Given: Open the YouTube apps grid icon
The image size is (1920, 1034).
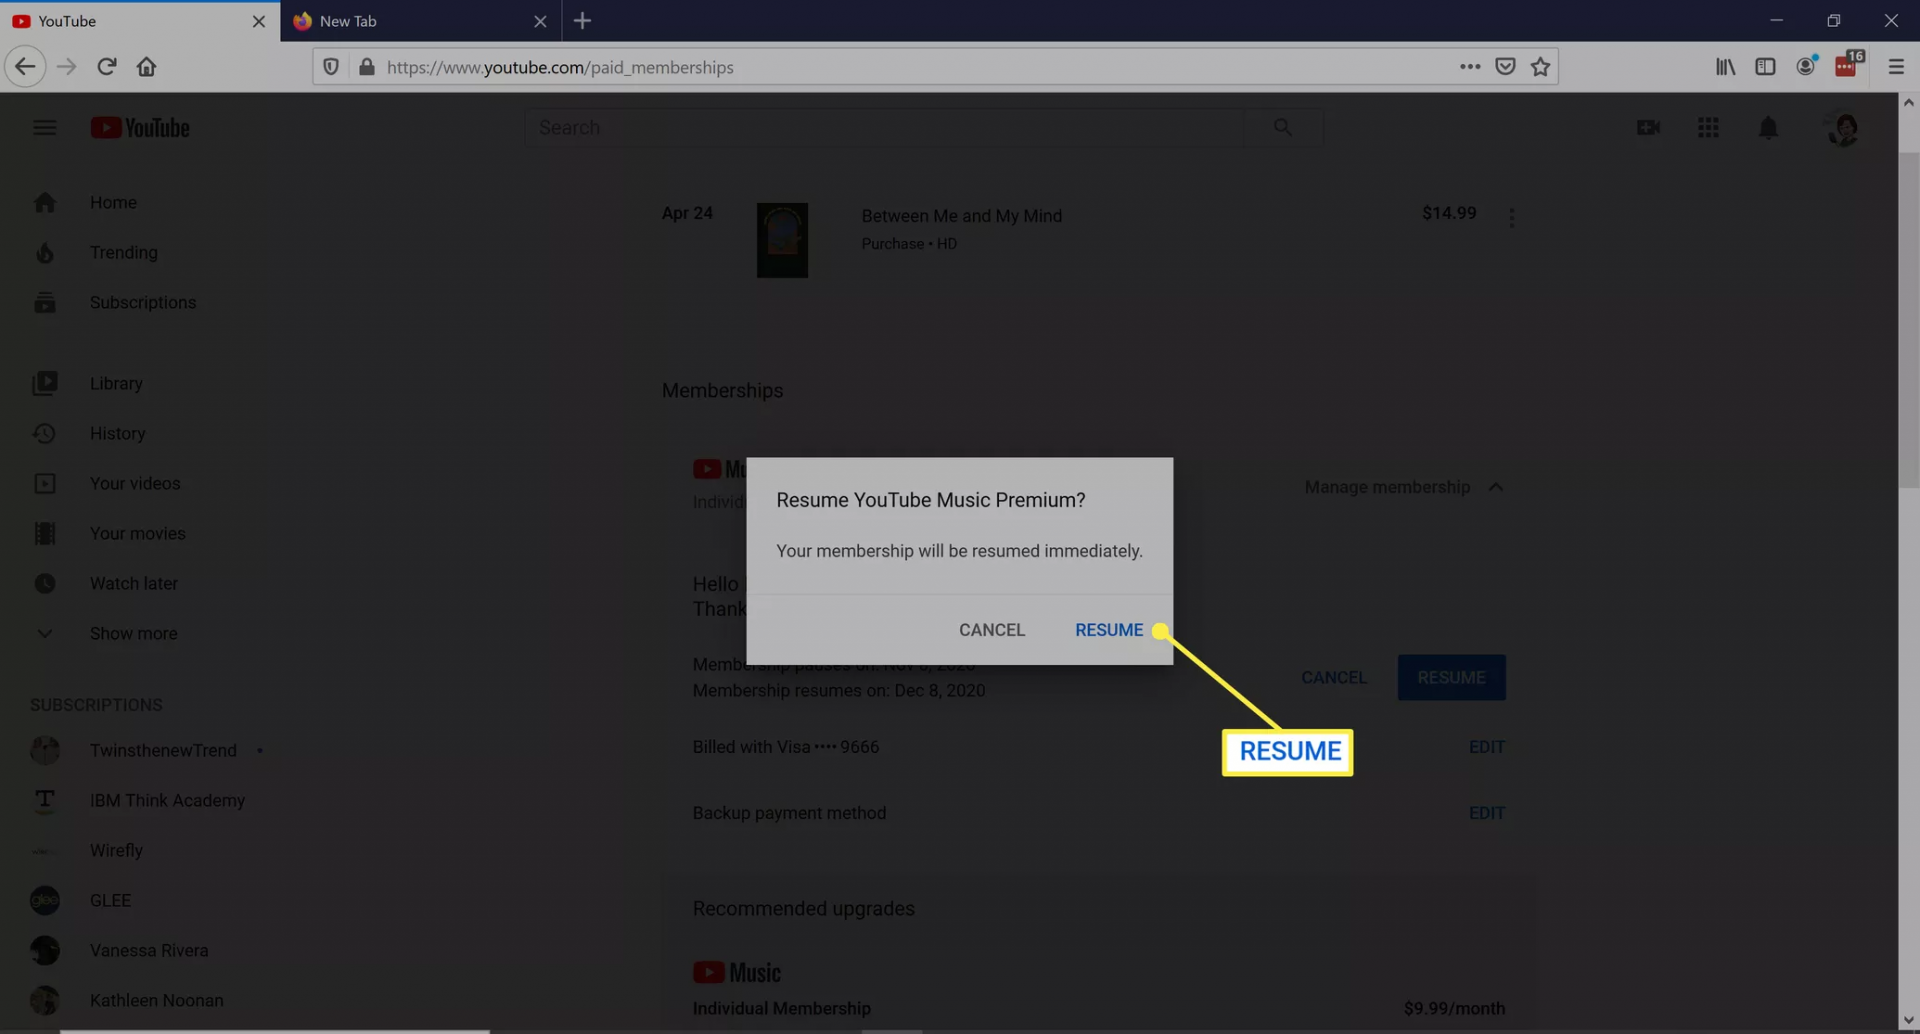Looking at the screenshot, I should [x=1707, y=128].
